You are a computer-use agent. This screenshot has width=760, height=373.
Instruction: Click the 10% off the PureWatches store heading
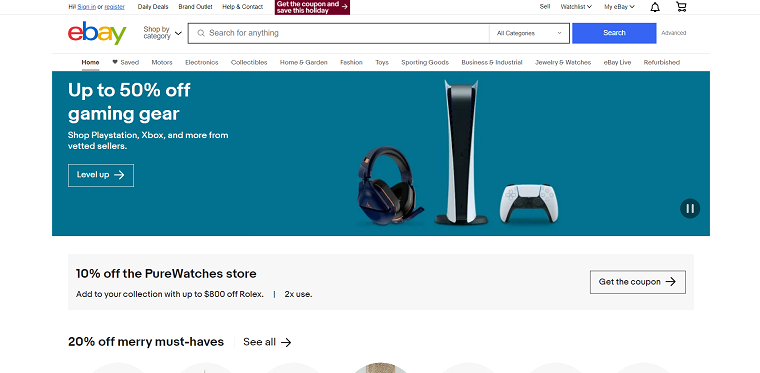click(166, 274)
